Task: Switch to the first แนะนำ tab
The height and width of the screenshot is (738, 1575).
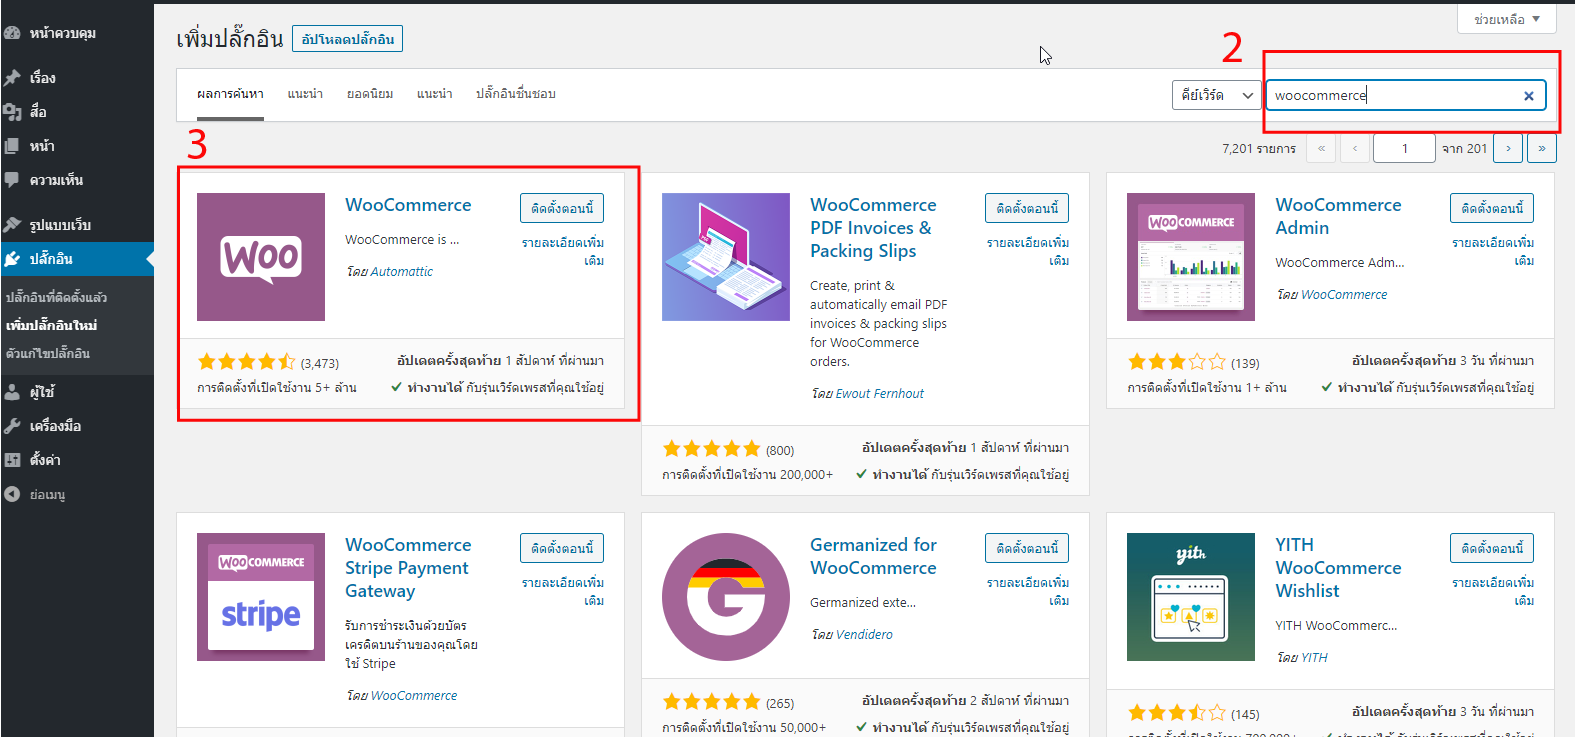Action: click(305, 94)
